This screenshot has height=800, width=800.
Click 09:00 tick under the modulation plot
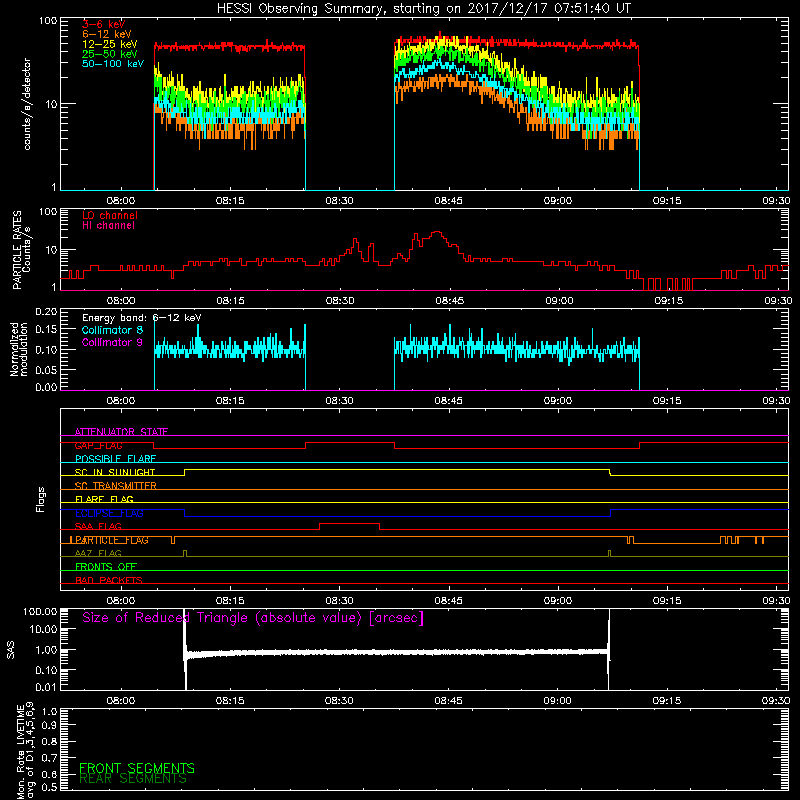pyautogui.click(x=558, y=401)
